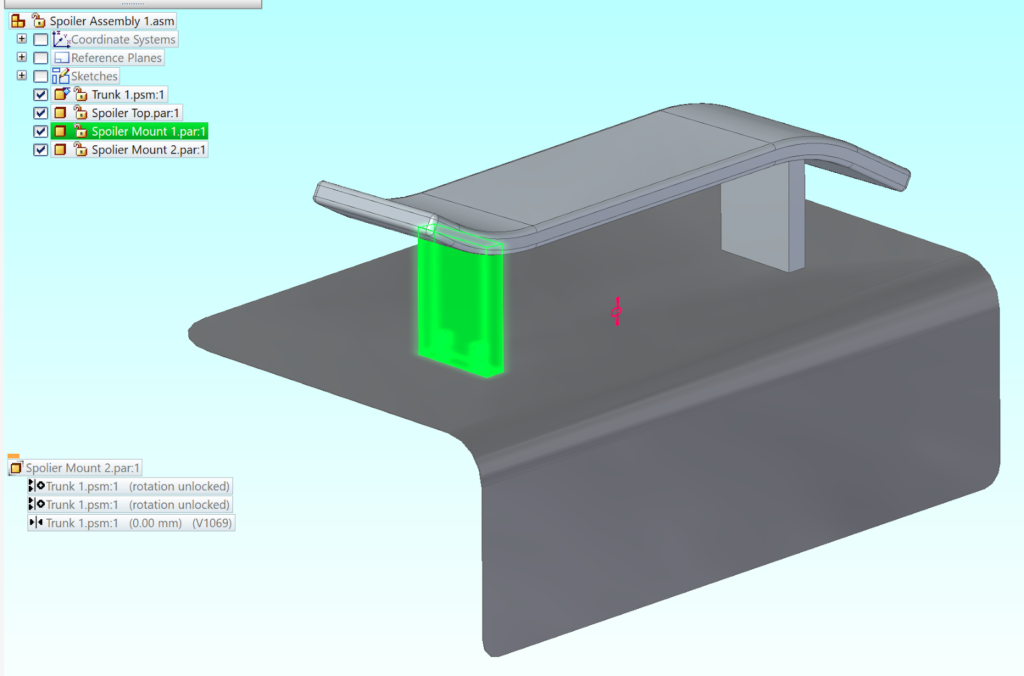Hide Spoiler Top.par:1 by unchecking its checkbox
The image size is (1024, 676).
(41, 113)
